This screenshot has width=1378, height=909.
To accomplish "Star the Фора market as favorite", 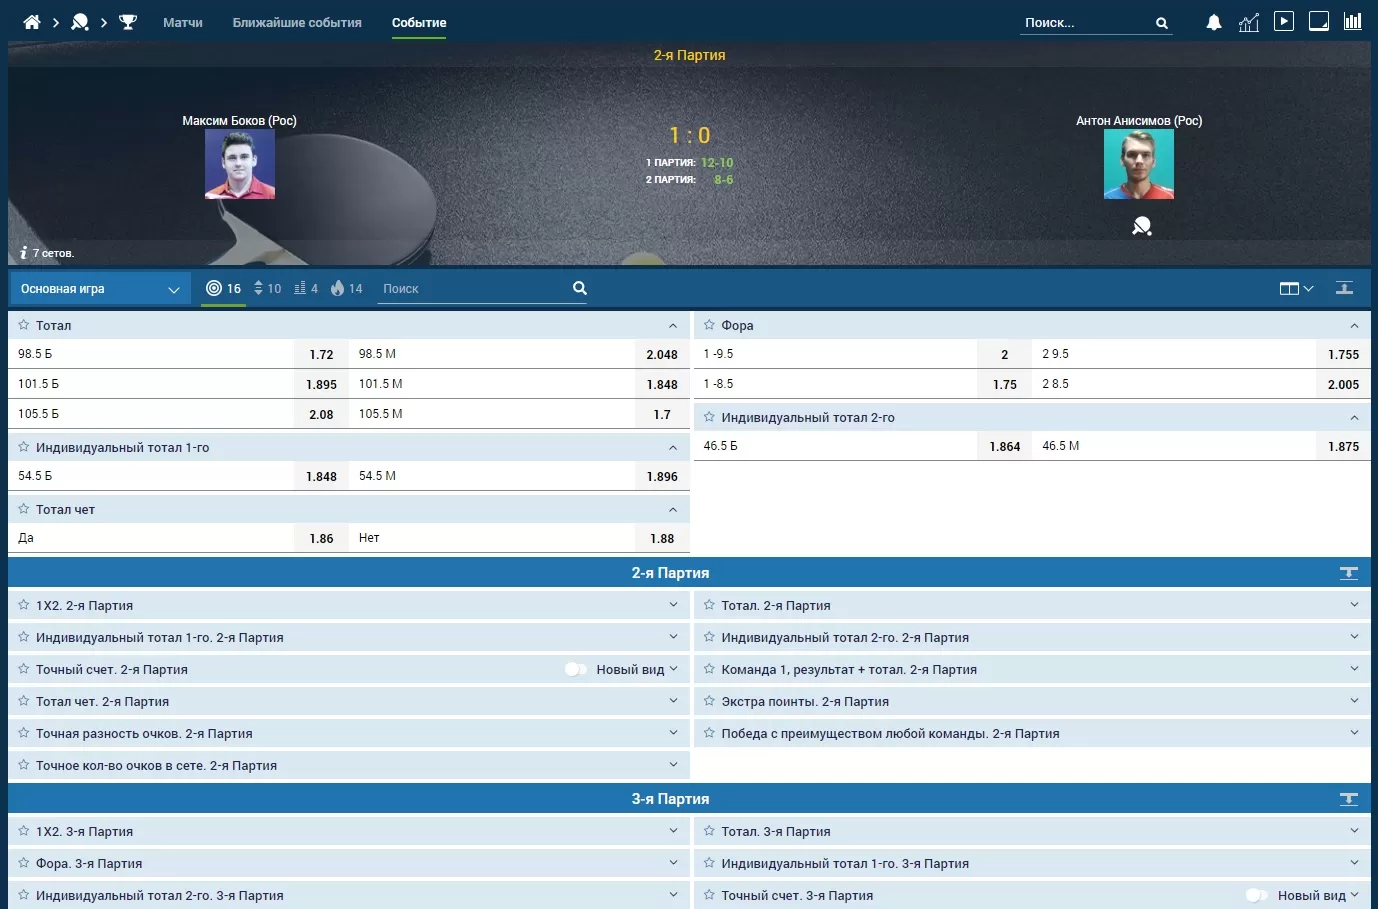I will [709, 325].
